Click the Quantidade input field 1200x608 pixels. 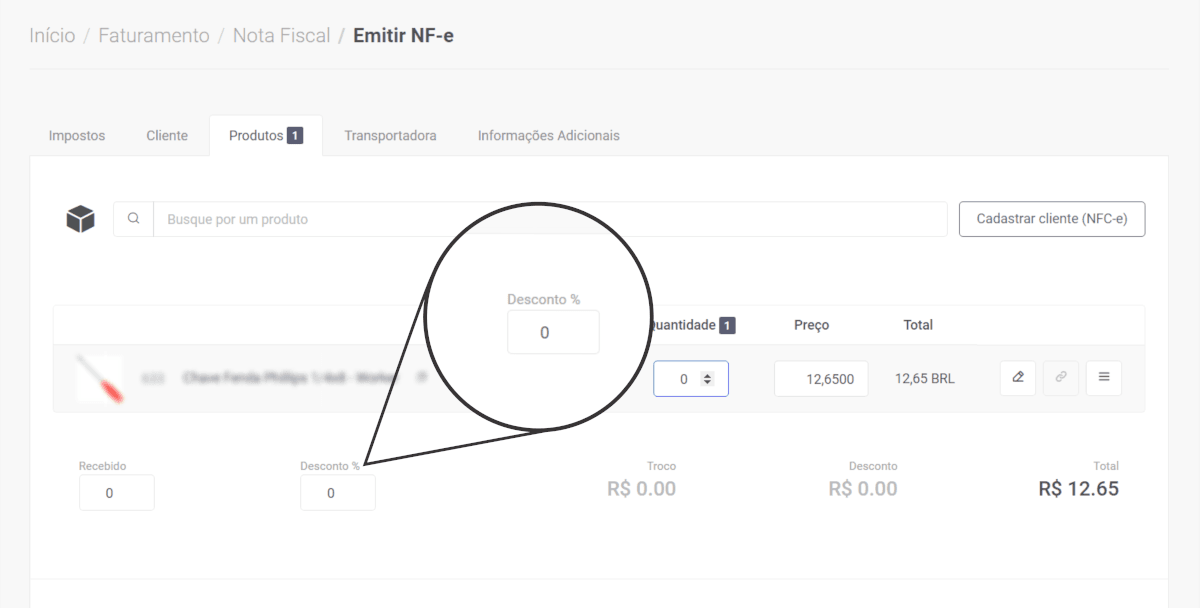[691, 379]
